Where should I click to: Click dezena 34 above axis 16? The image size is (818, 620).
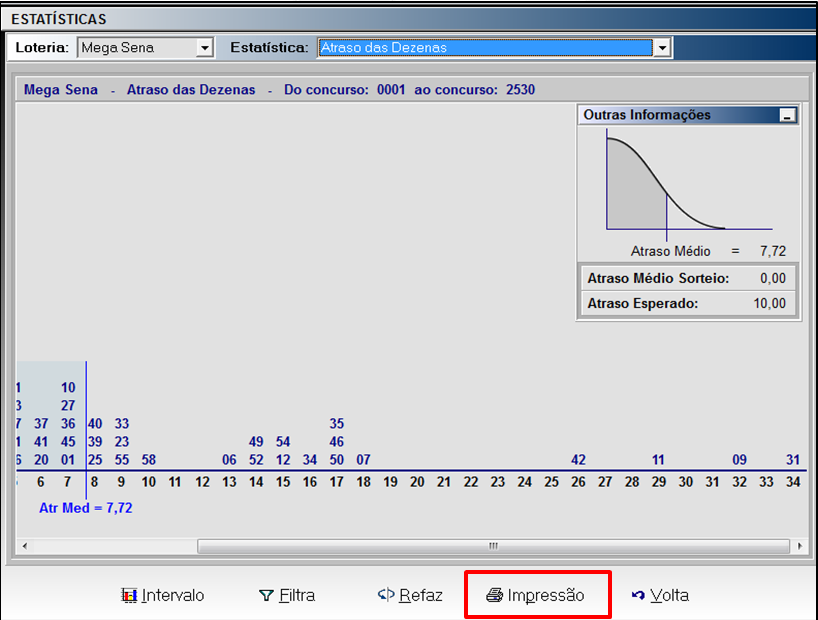point(309,460)
